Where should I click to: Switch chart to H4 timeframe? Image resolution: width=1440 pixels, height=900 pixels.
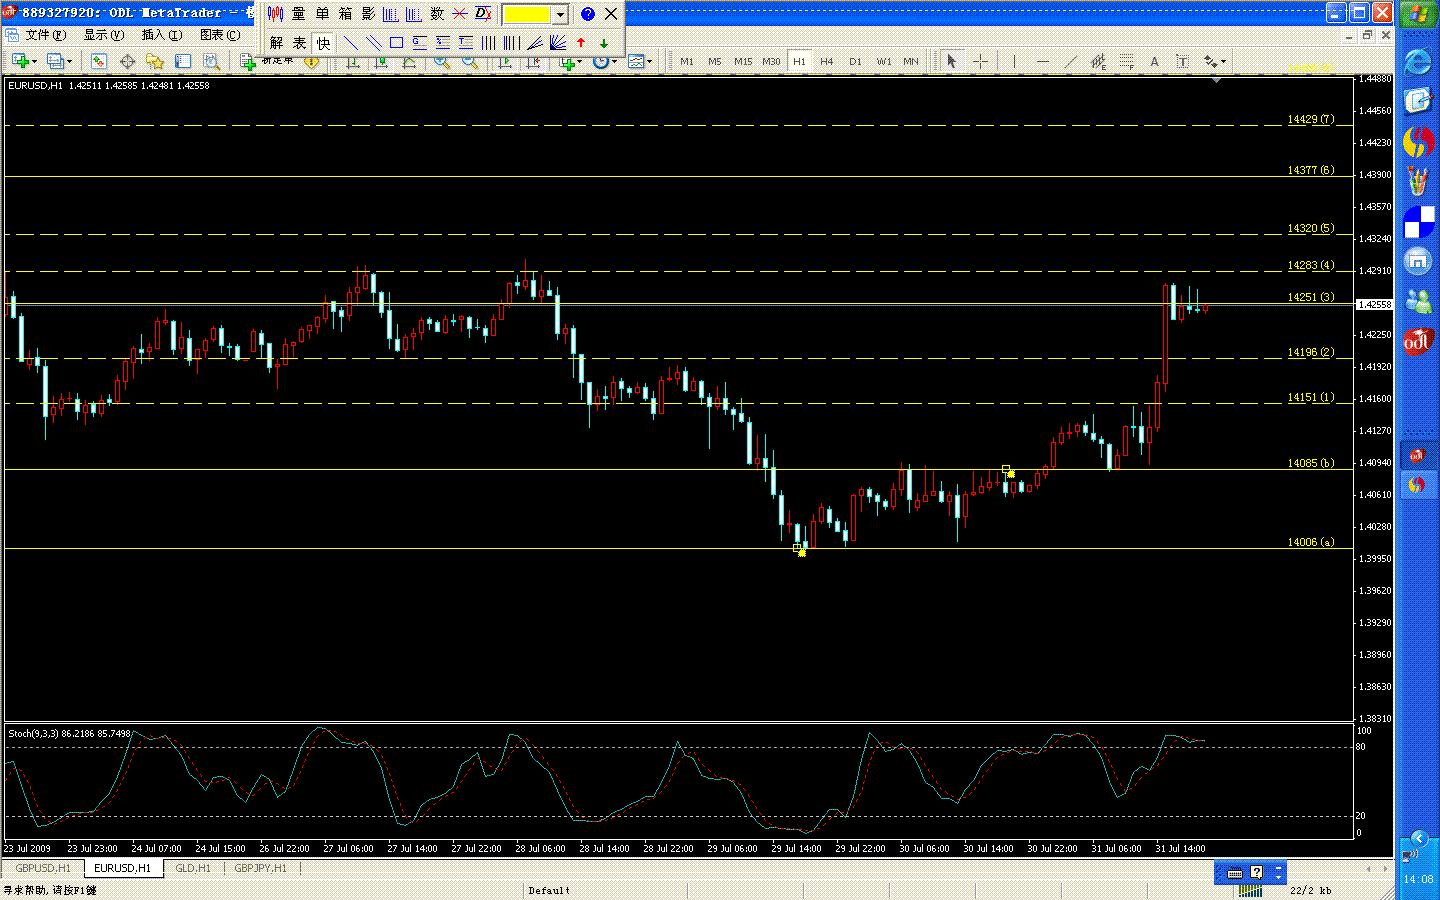point(827,61)
